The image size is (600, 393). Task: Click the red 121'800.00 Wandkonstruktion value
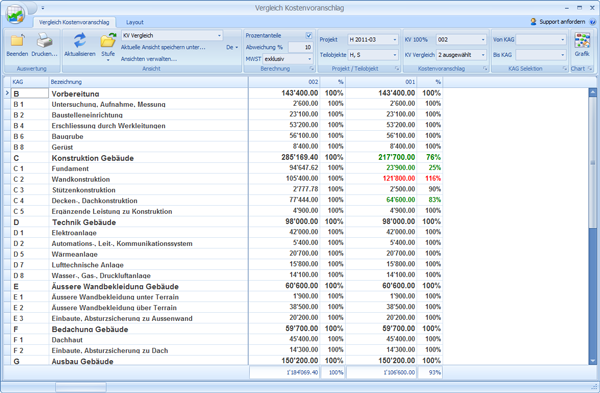pyautogui.click(x=399, y=179)
